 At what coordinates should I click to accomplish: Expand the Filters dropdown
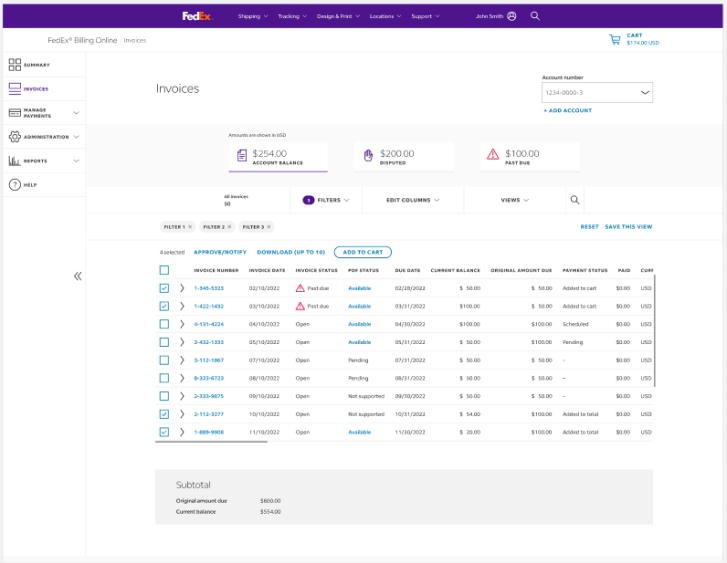click(326, 200)
